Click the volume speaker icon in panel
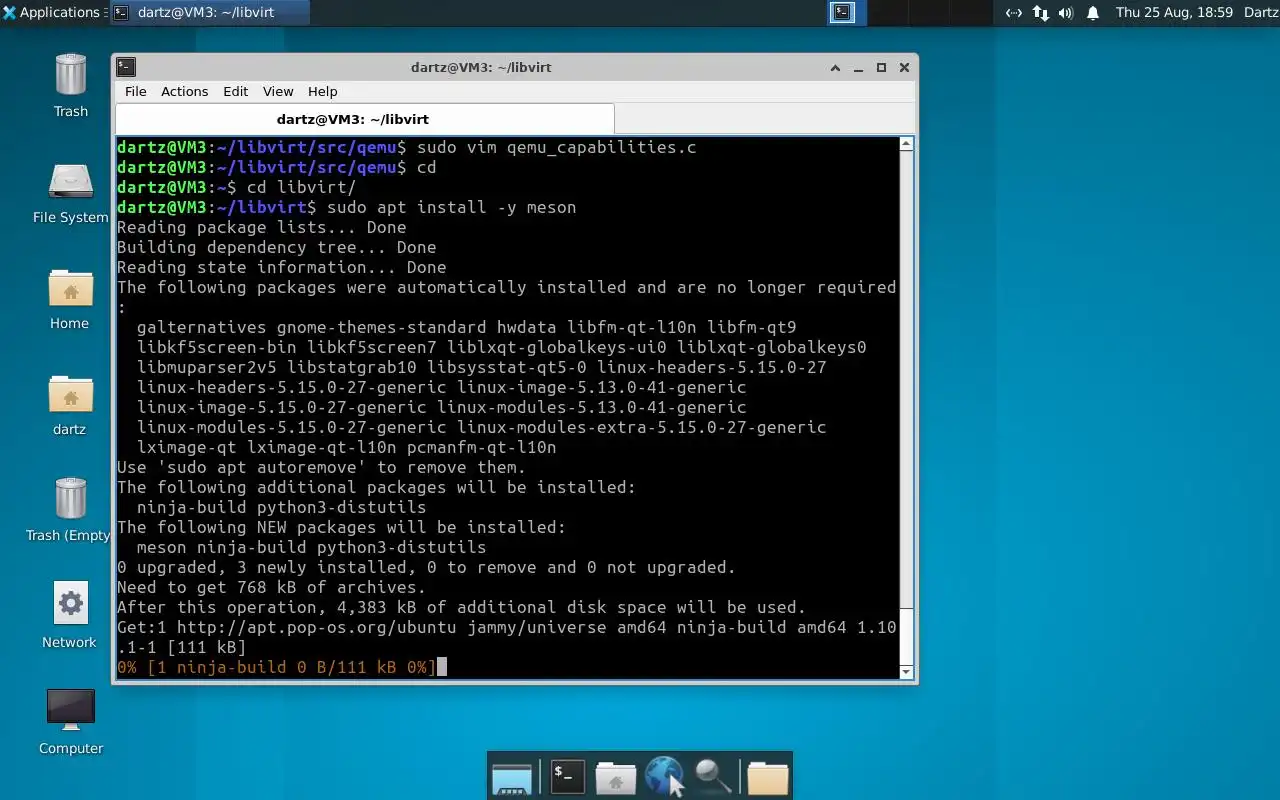This screenshot has width=1280, height=800. 1066,13
